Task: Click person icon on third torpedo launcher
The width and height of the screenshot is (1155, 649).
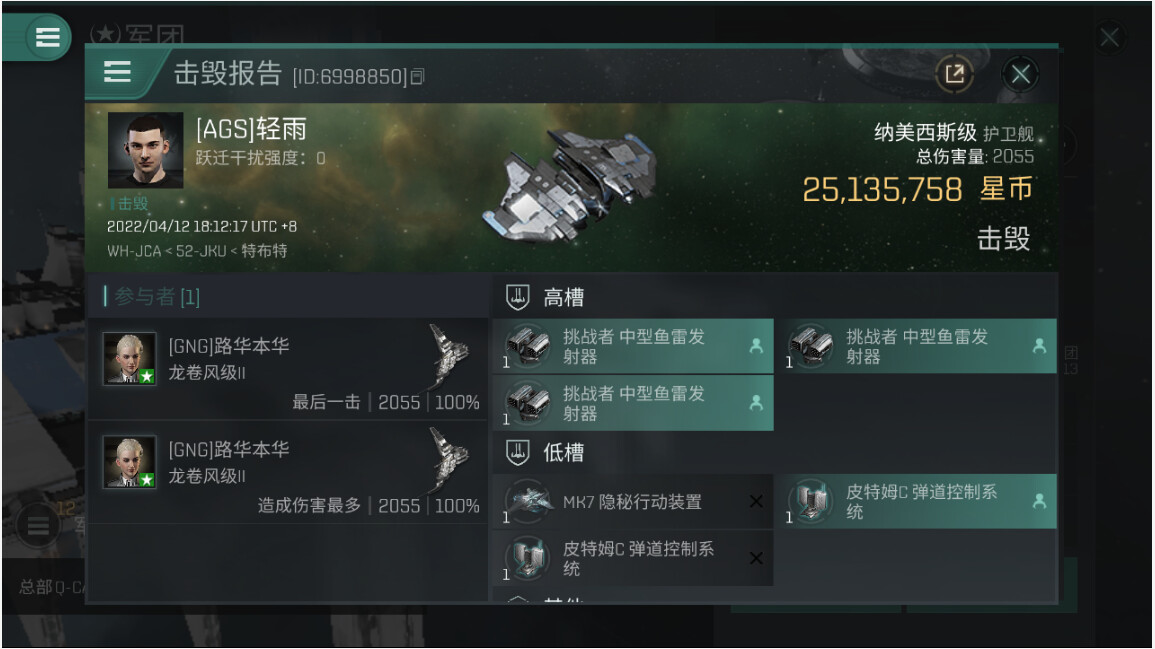Action: click(x=756, y=403)
